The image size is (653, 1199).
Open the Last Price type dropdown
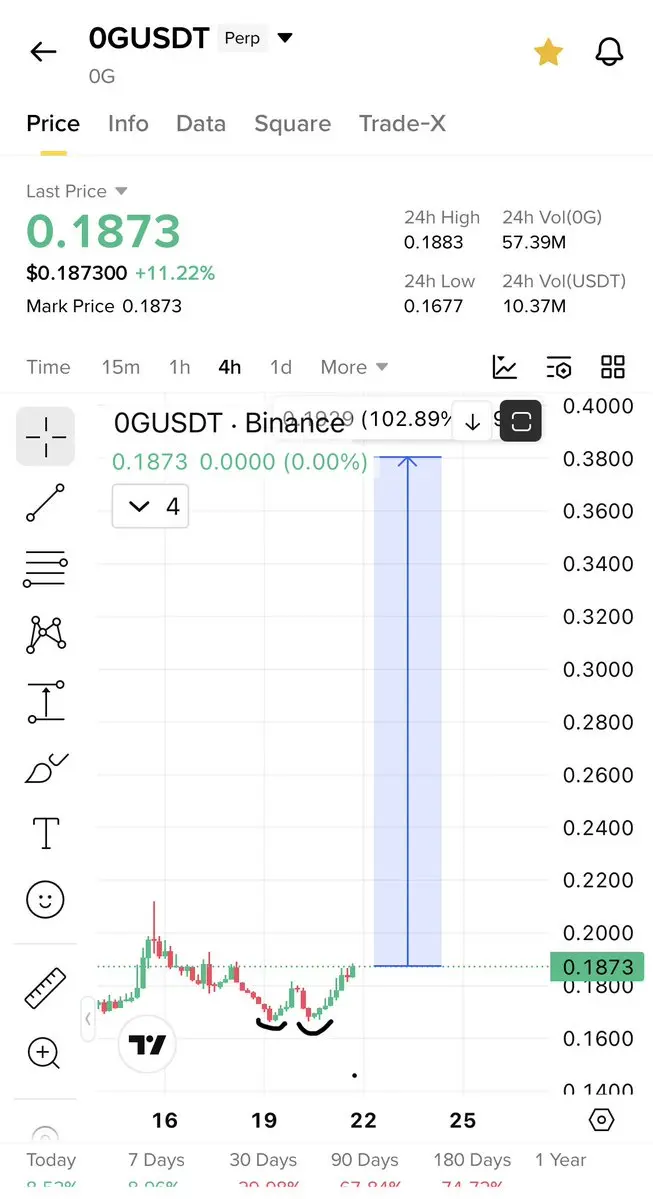tap(76, 191)
